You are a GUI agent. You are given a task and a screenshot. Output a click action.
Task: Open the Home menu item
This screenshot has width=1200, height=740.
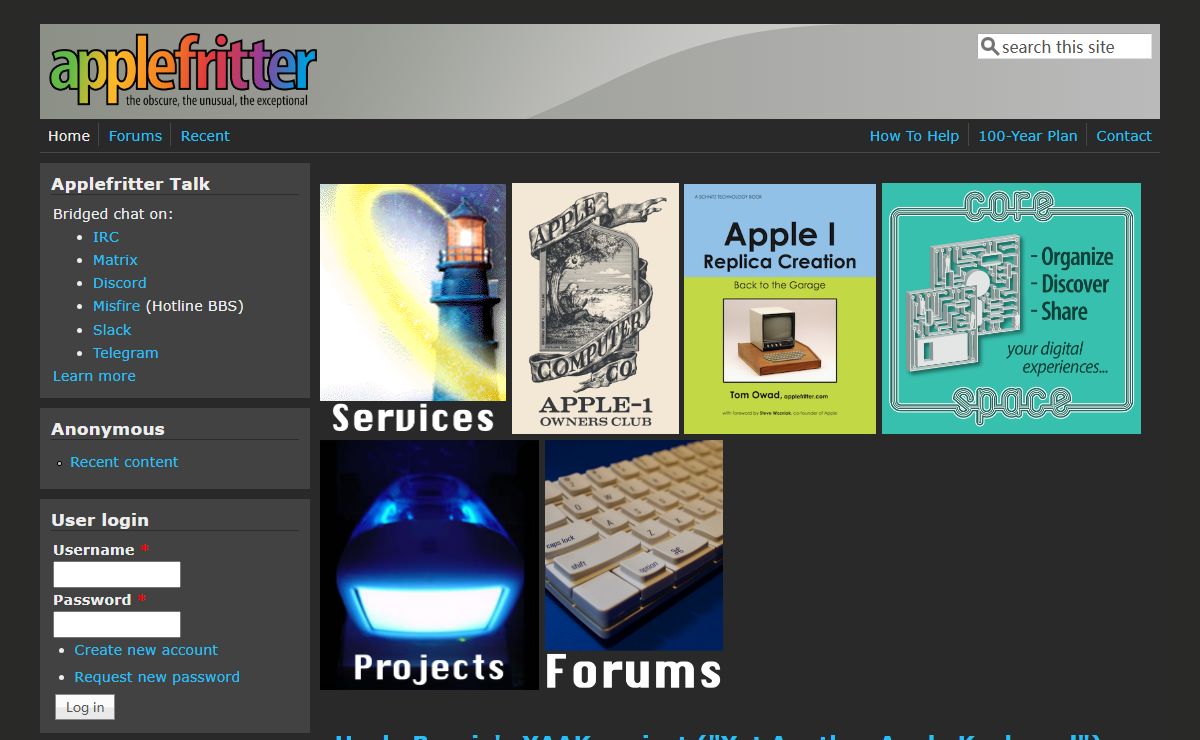[69, 136]
